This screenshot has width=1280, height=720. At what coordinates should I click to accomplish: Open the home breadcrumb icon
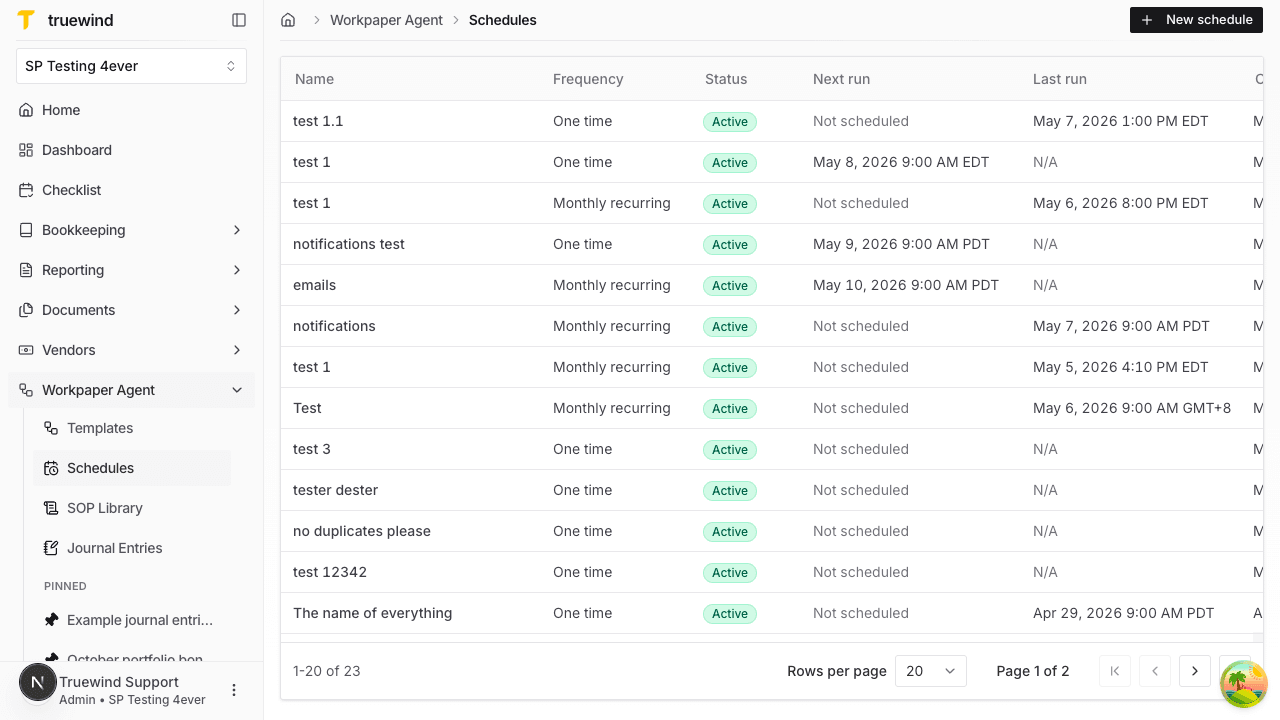tap(288, 20)
